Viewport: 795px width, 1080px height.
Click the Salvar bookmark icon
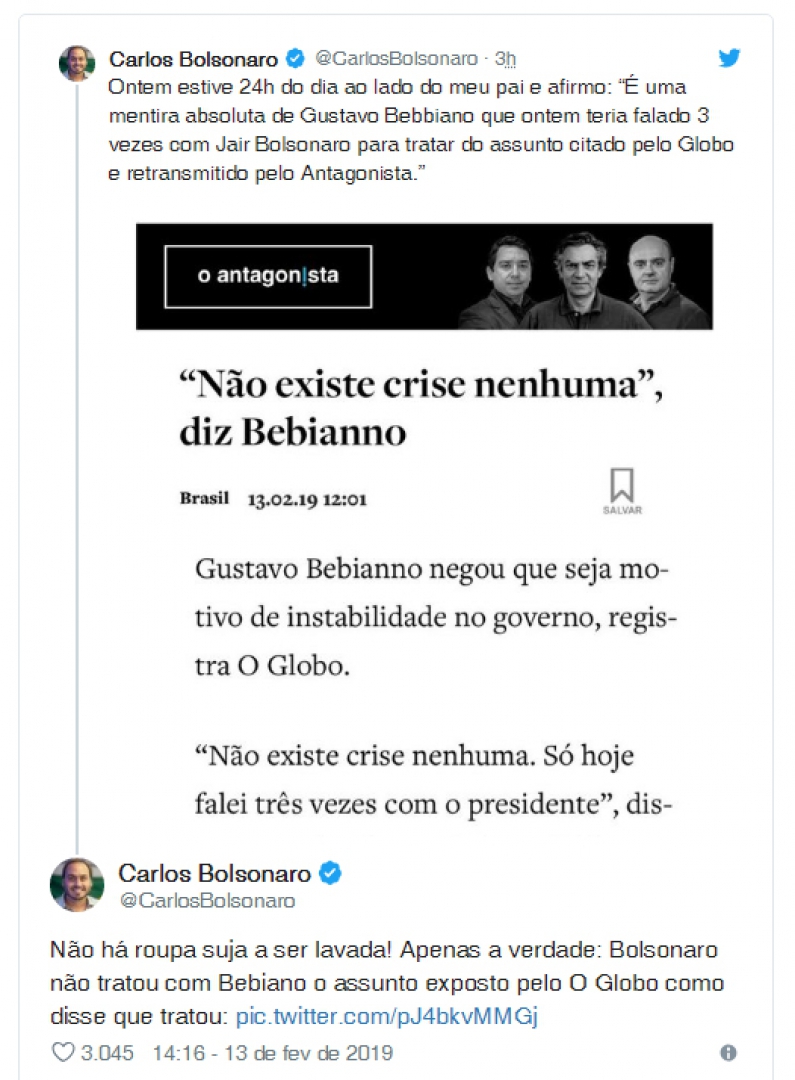622,488
